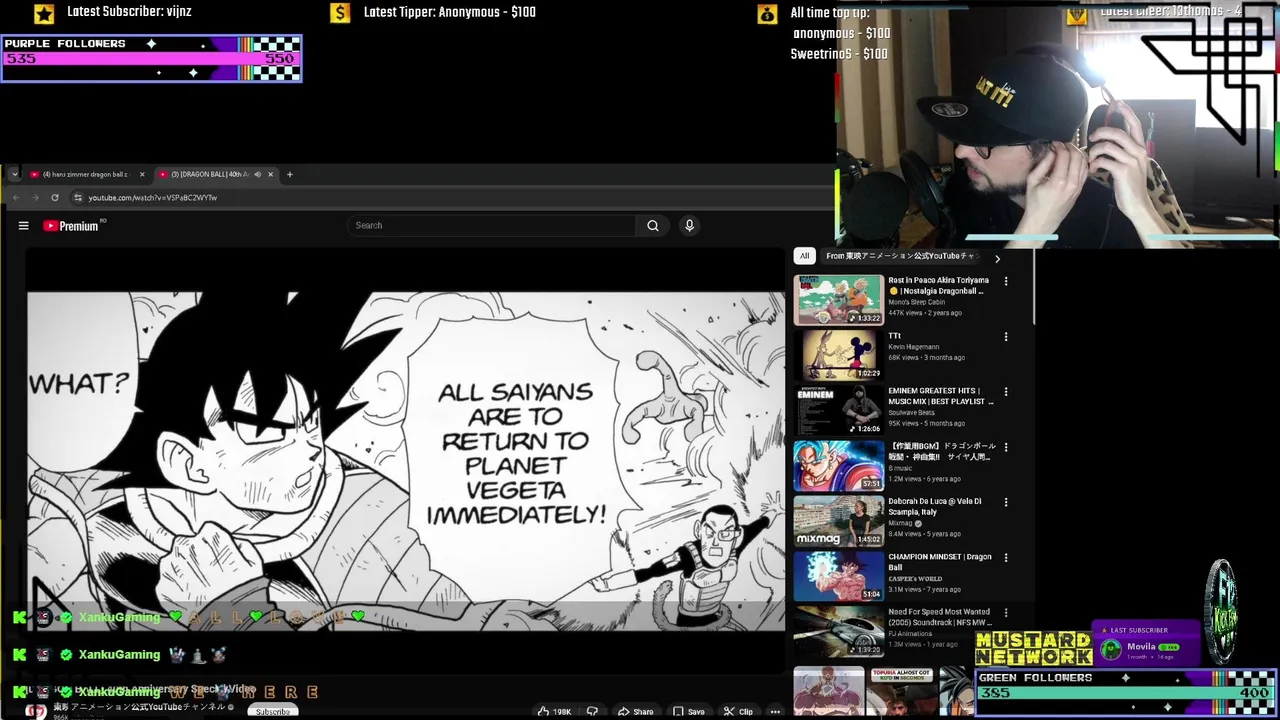Mute the DRAGON BALL tab audio icon
This screenshot has width=1280, height=720.
257,174
